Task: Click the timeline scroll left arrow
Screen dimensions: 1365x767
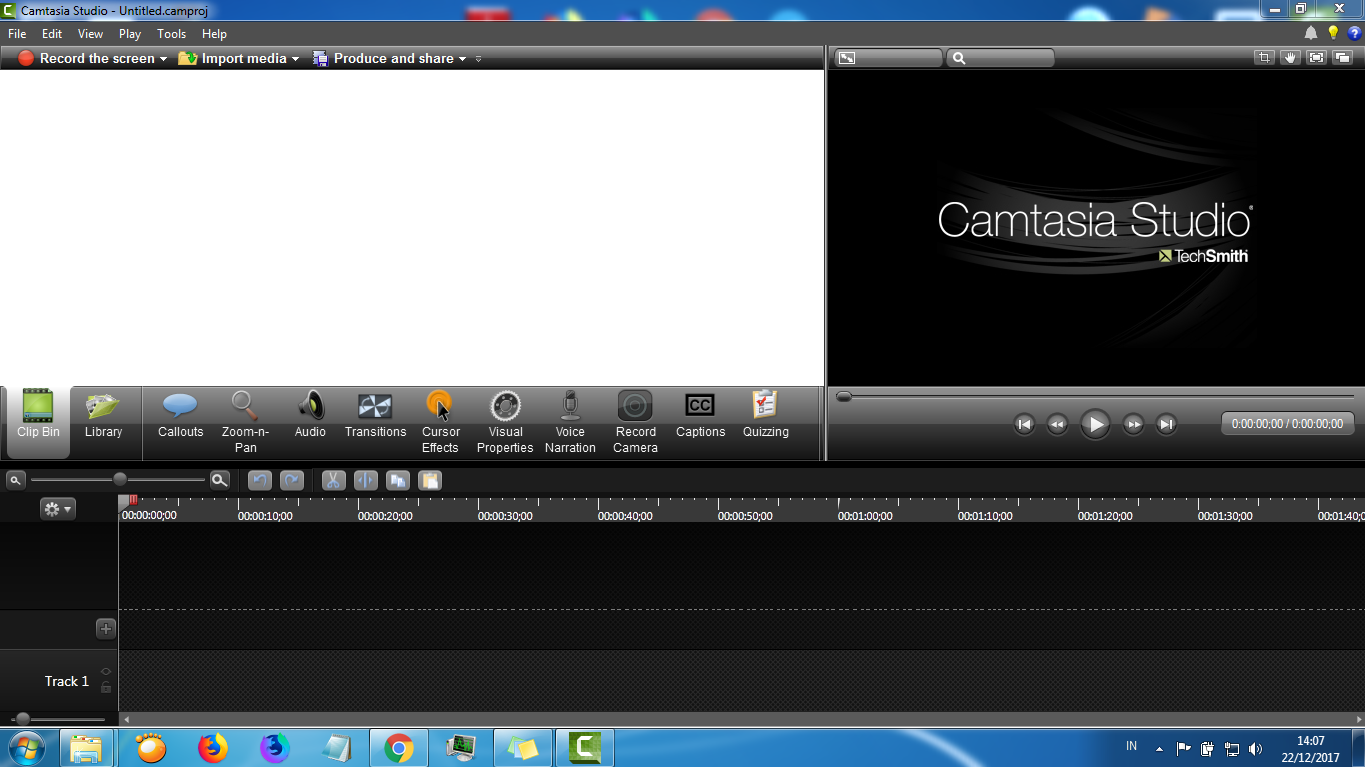Action: [x=126, y=719]
